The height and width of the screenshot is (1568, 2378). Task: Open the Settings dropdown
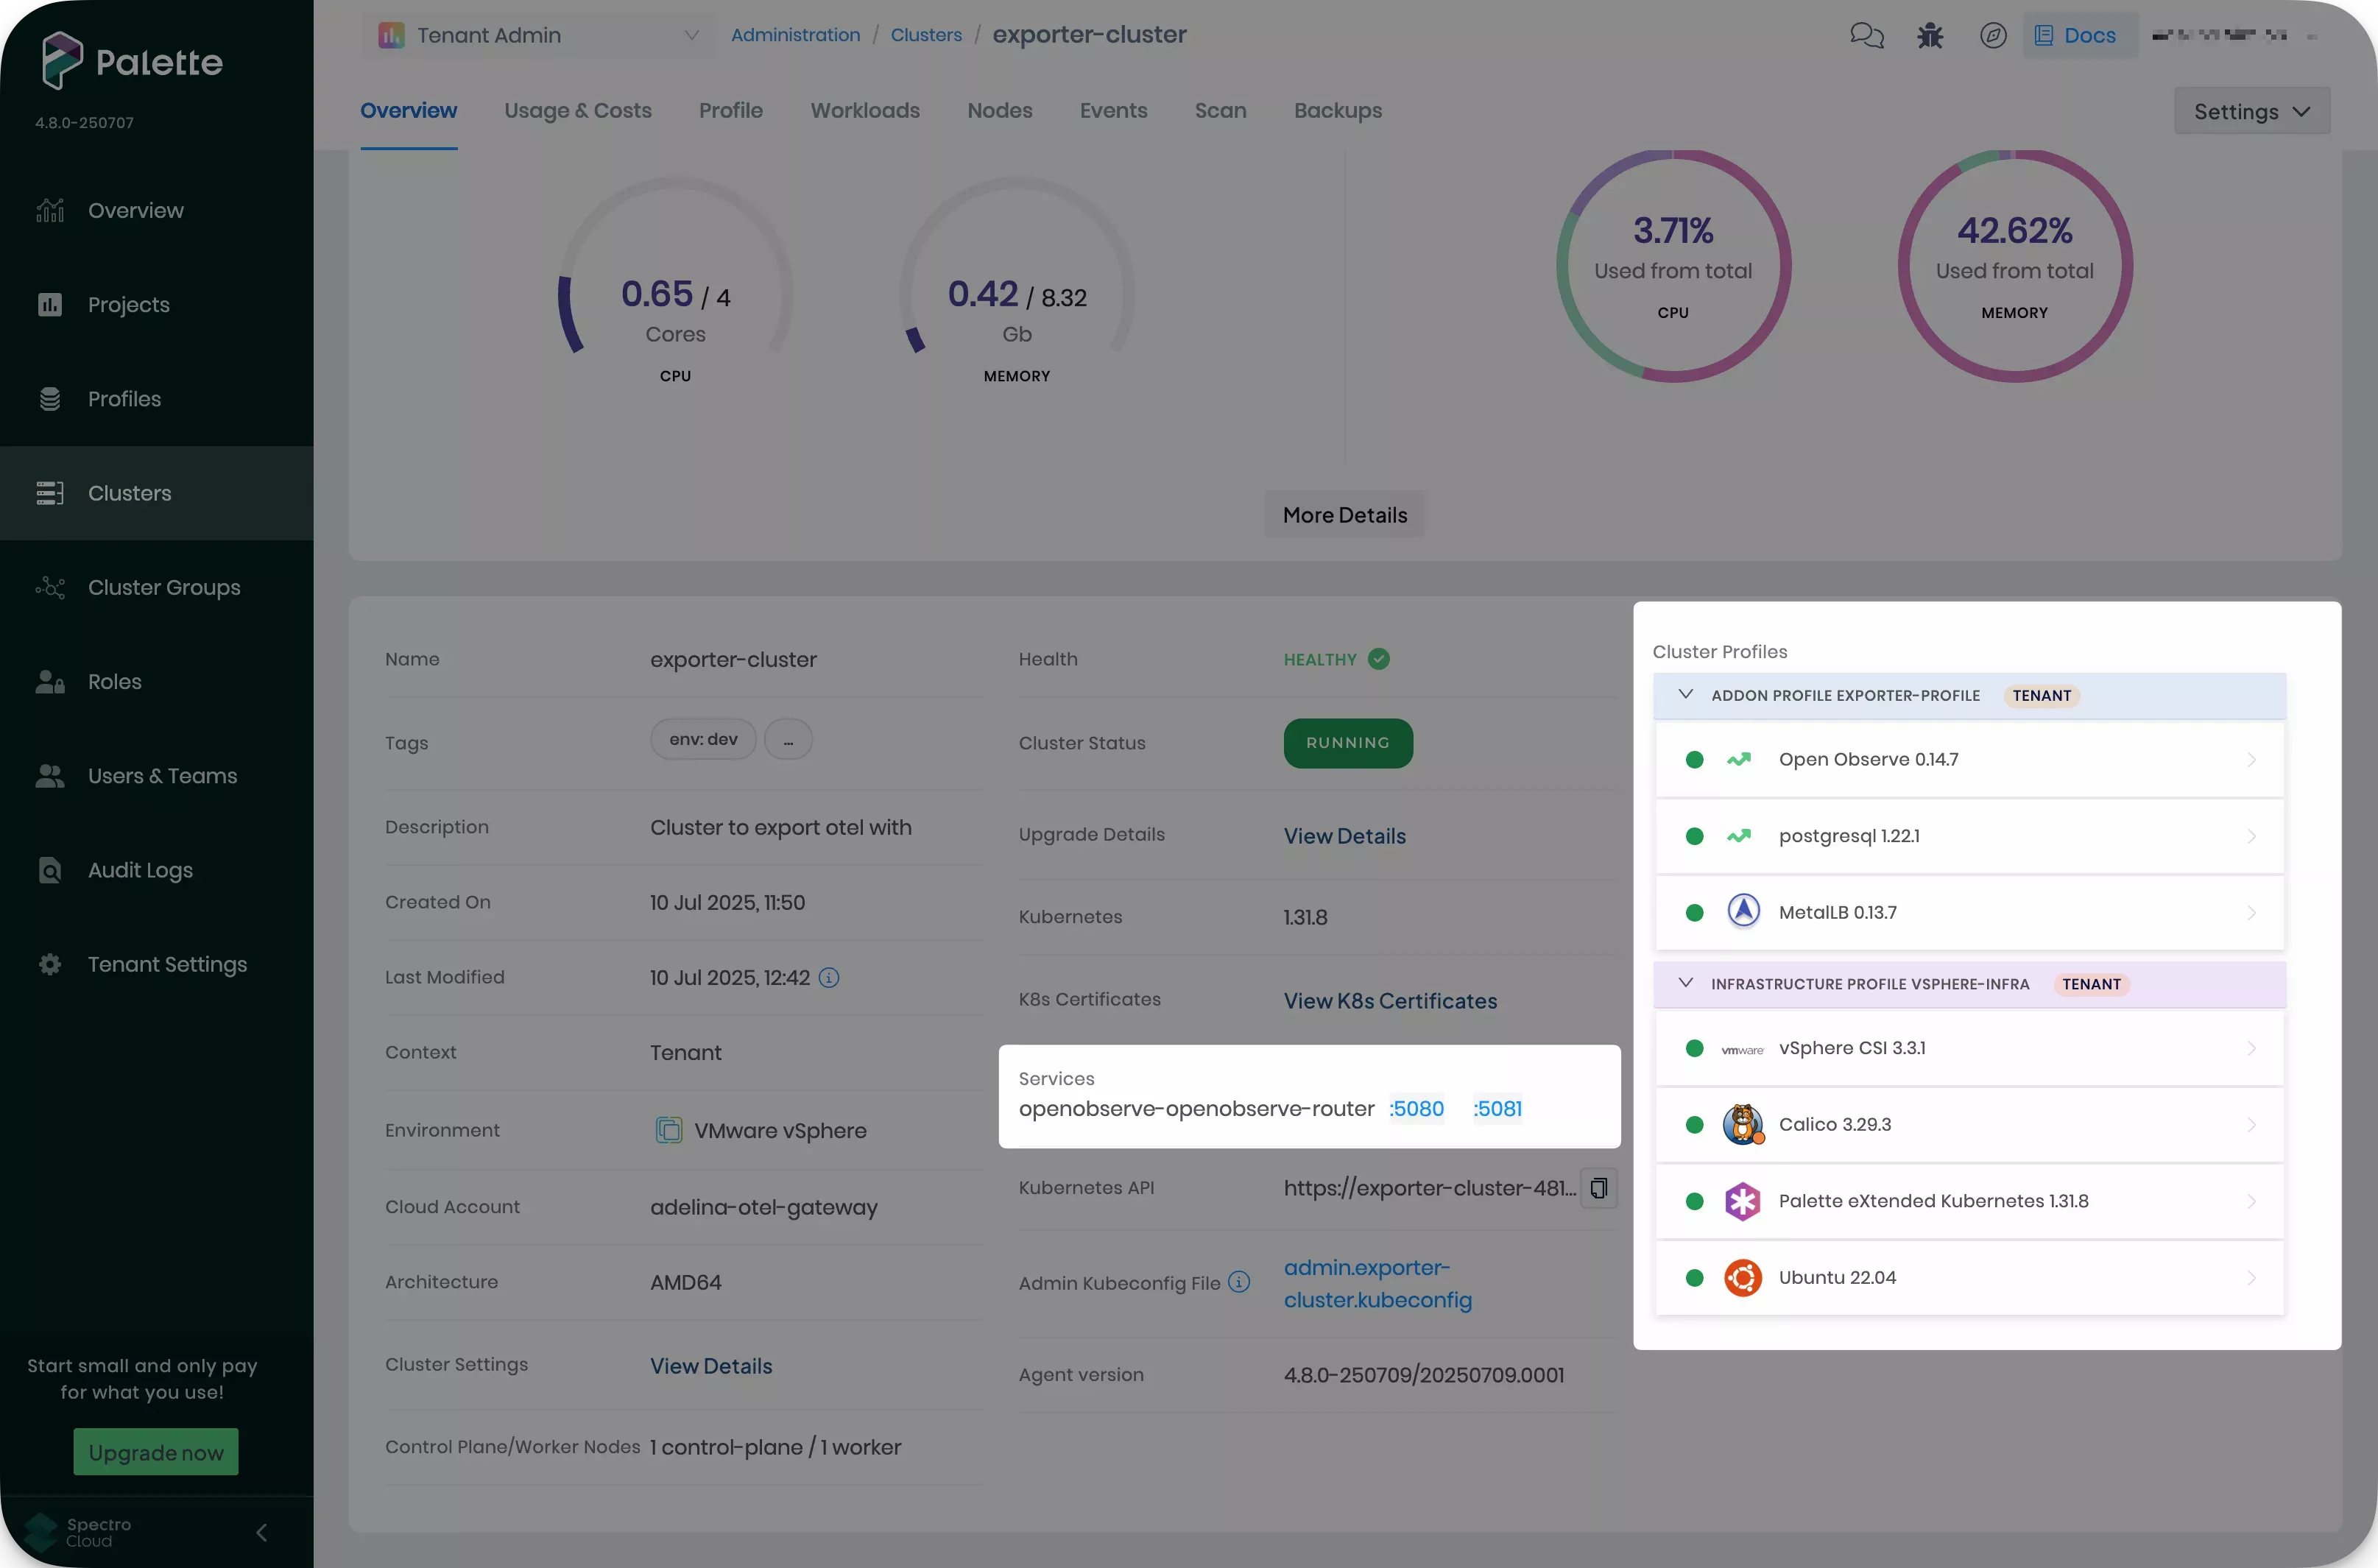(x=2251, y=111)
